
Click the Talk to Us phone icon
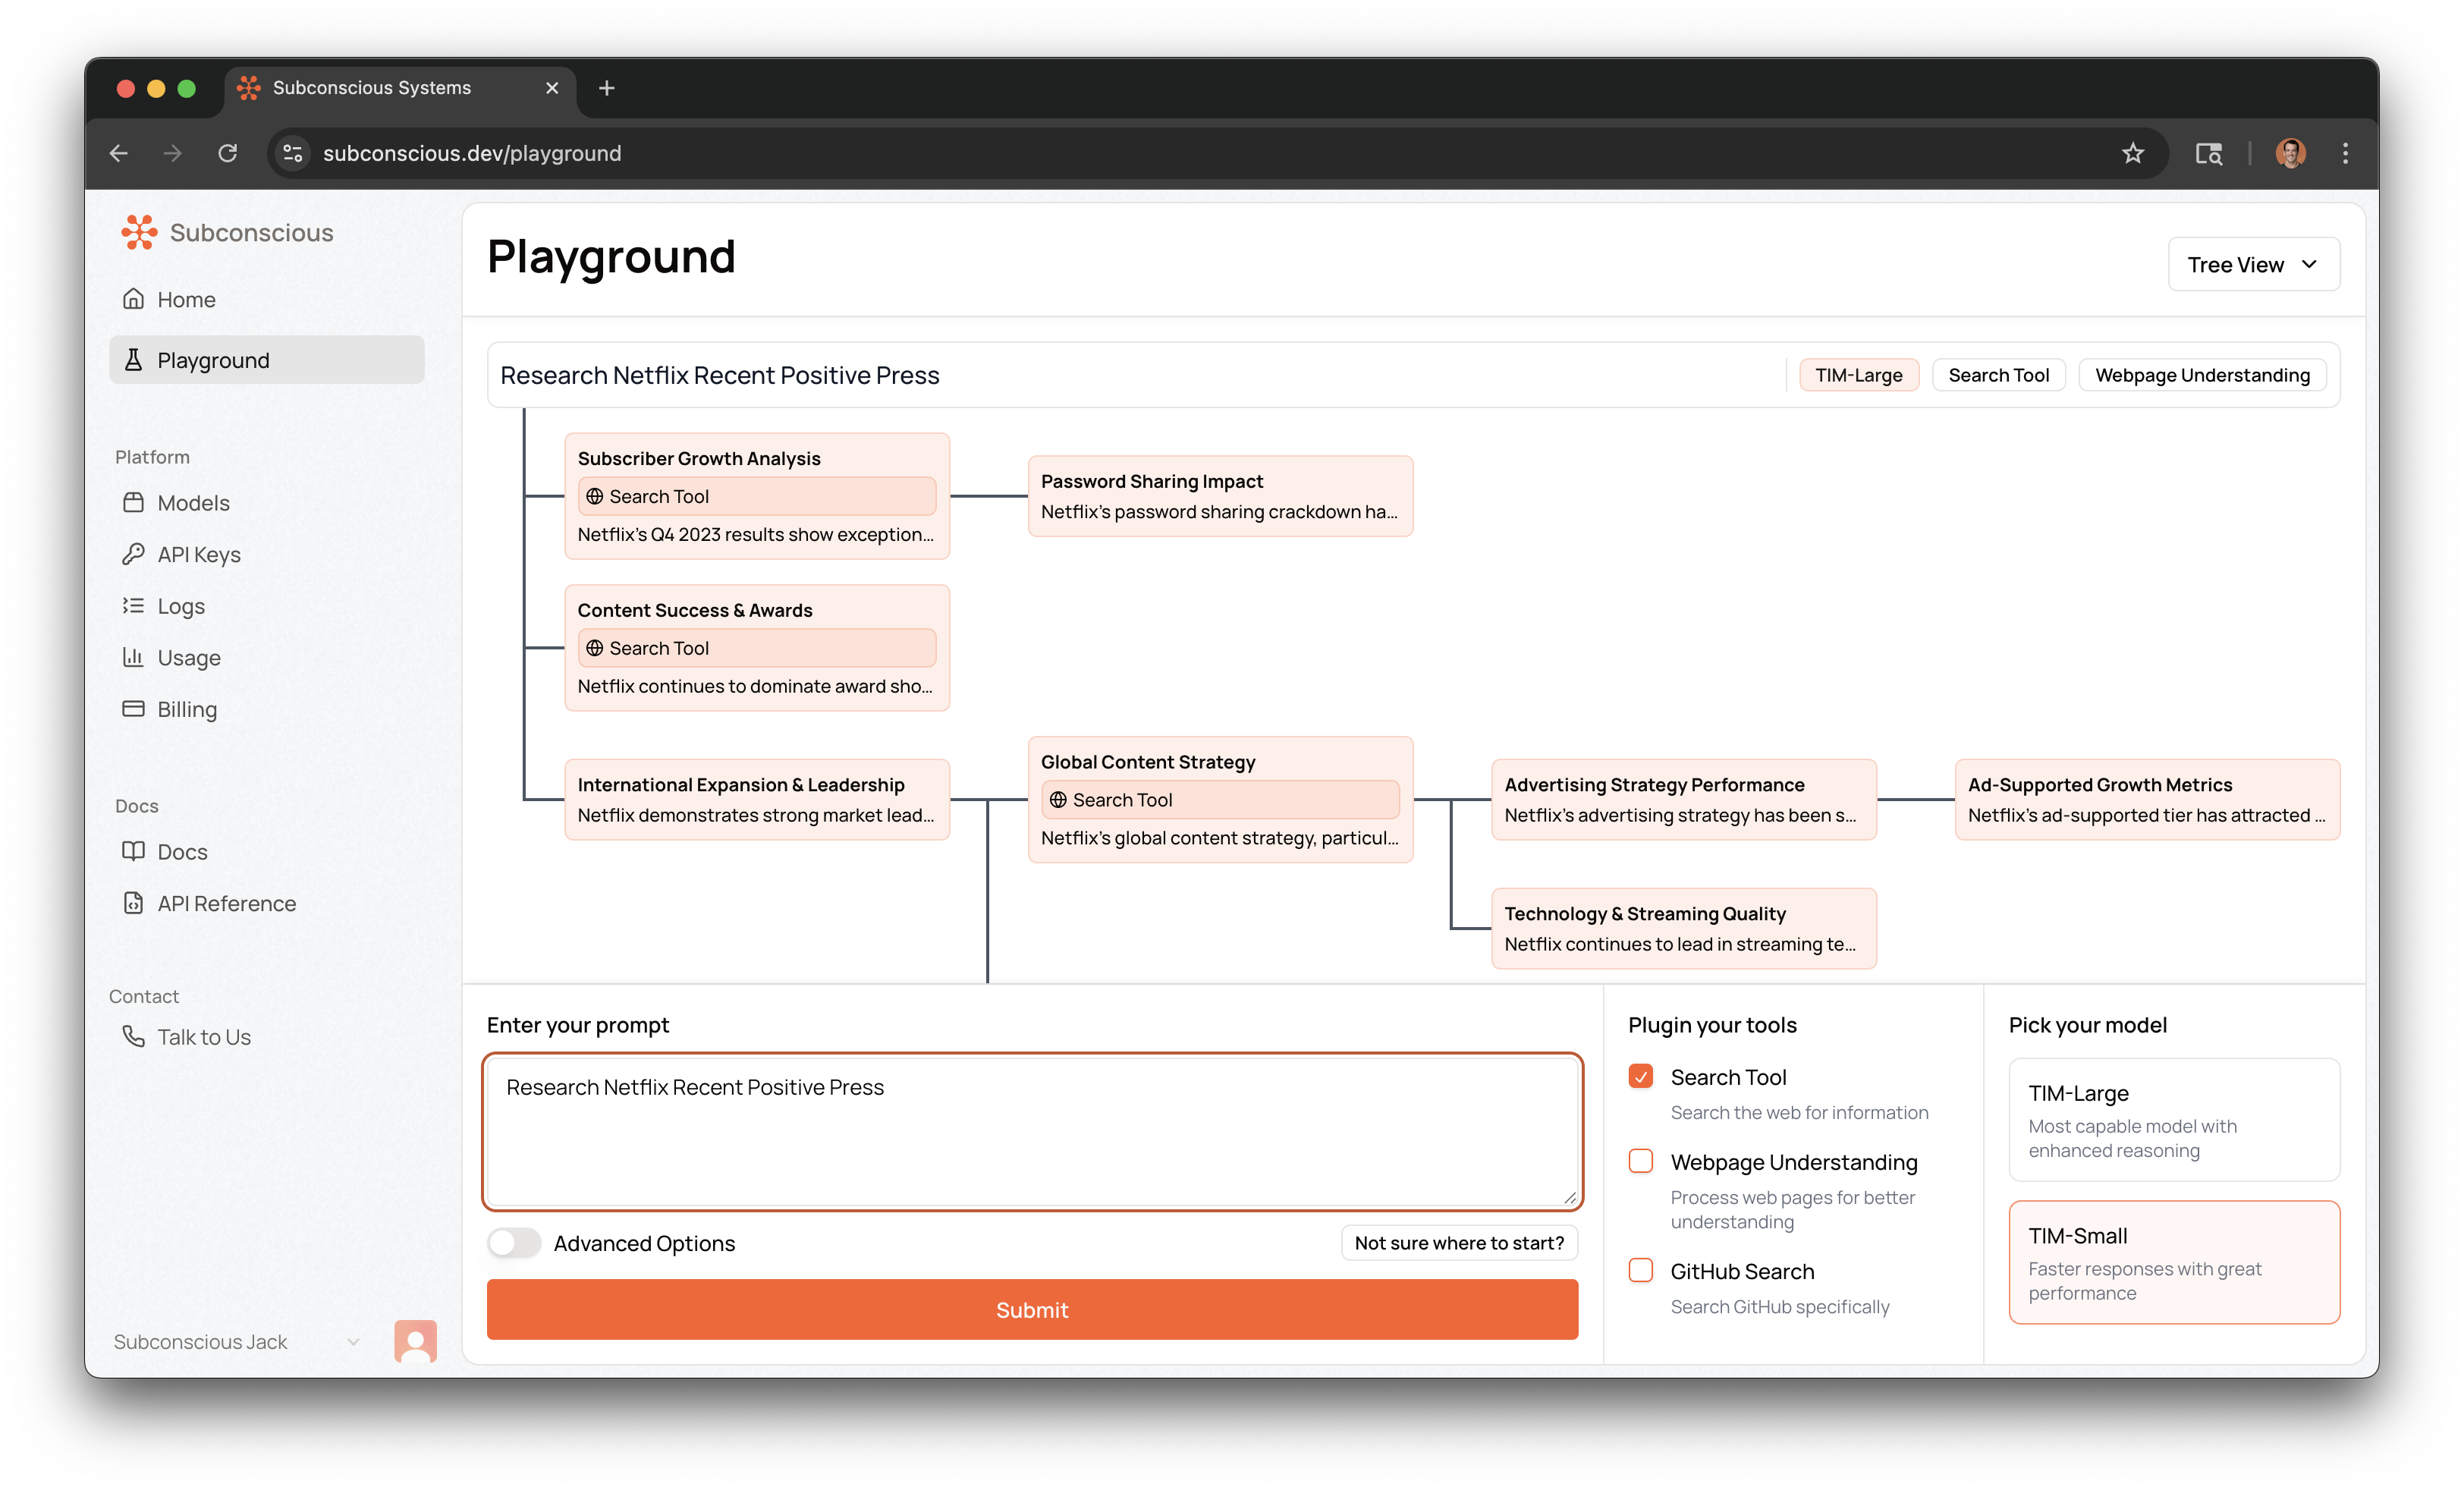click(x=133, y=1036)
